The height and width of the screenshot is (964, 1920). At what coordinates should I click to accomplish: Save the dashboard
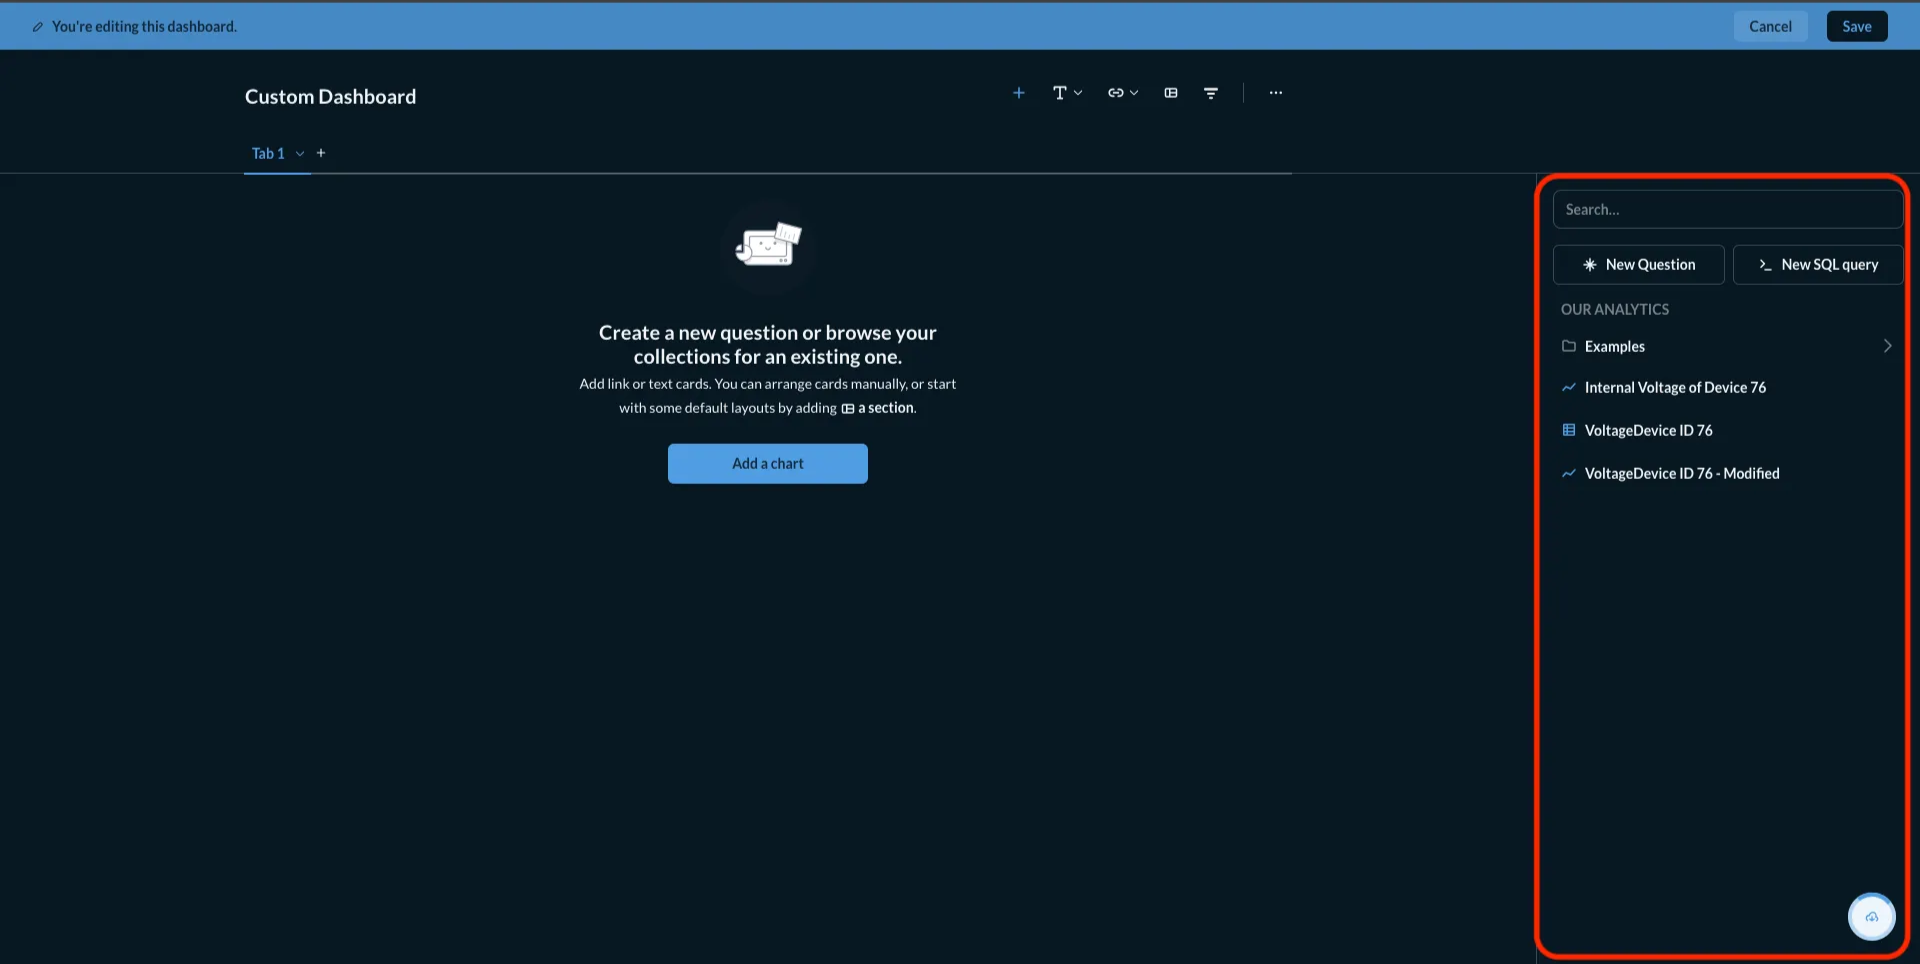coord(1856,26)
